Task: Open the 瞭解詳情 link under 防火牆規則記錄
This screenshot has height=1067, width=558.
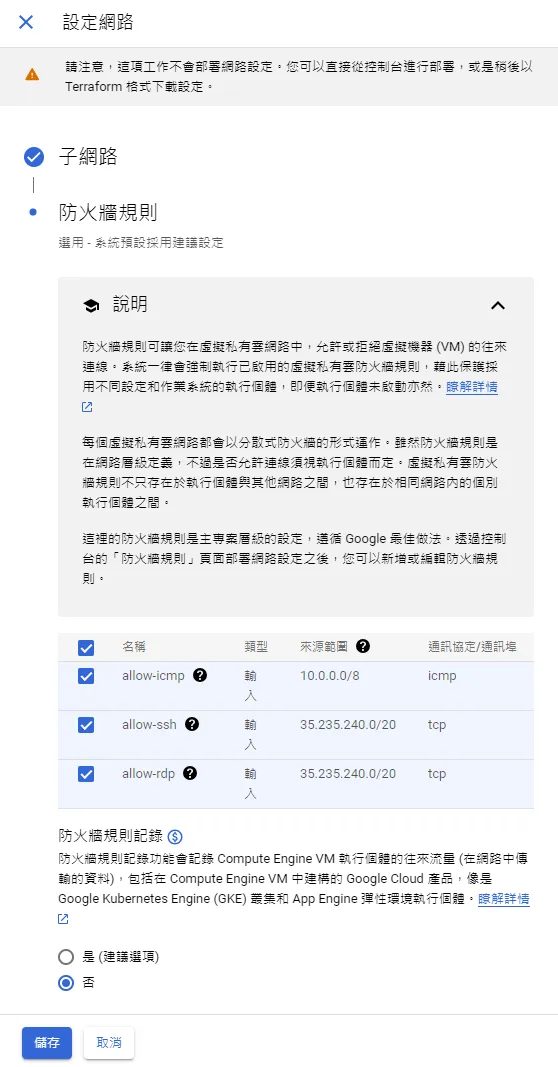Action: click(504, 899)
